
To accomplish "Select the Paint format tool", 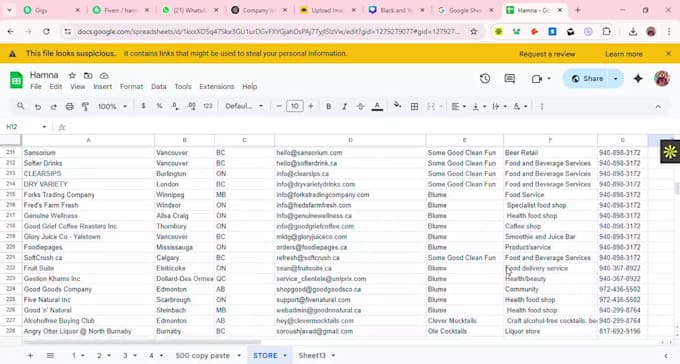I will pos(85,106).
